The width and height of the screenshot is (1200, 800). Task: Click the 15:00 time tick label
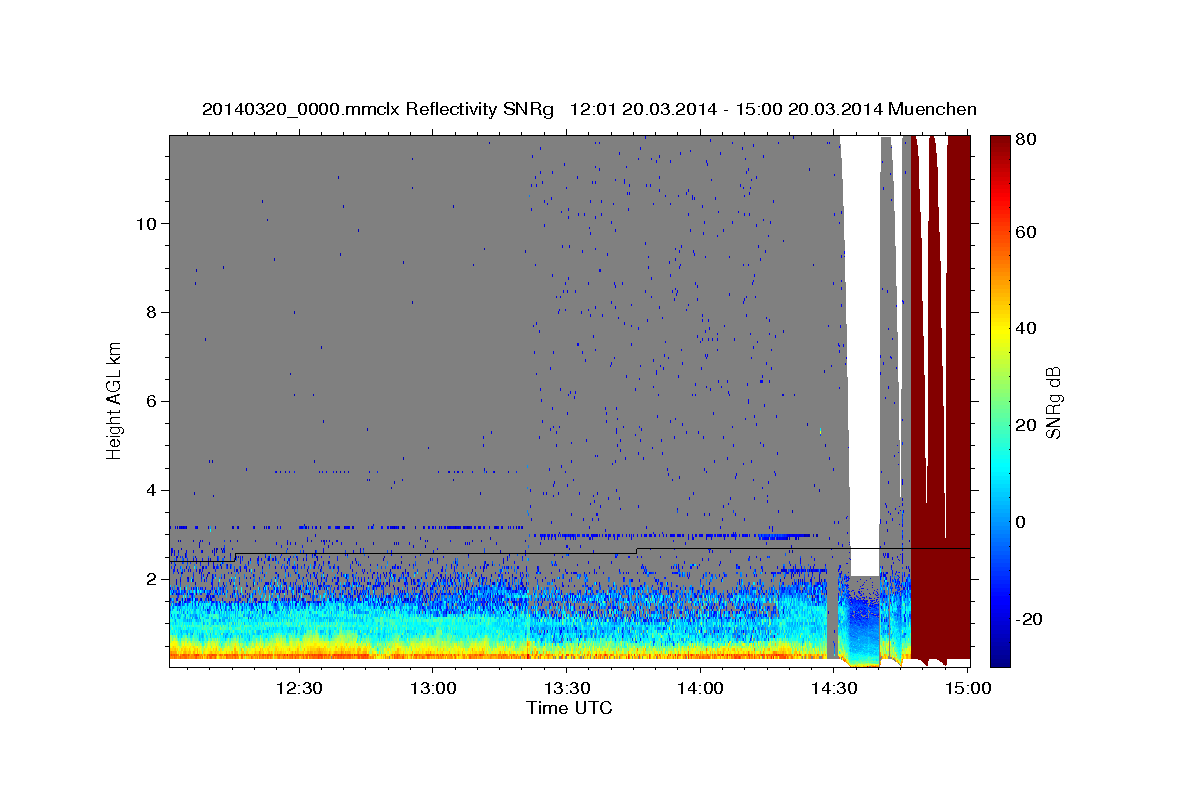pos(967,688)
